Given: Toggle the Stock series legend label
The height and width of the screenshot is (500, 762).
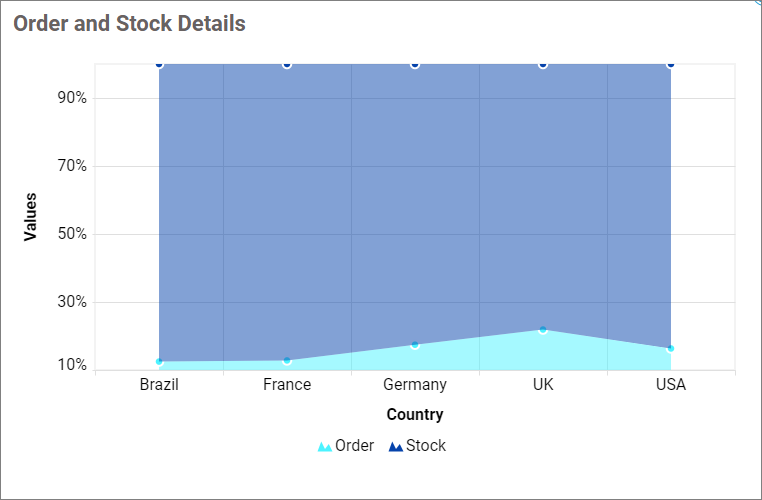Looking at the screenshot, I should (426, 446).
